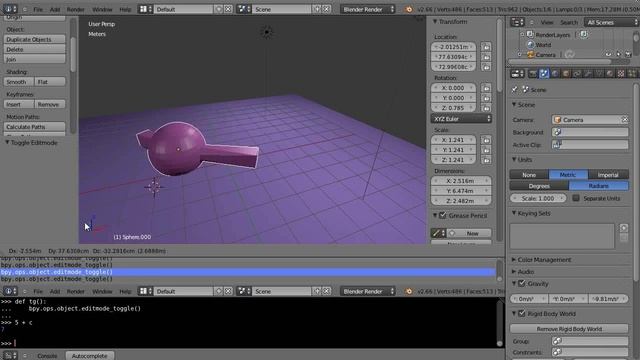640x360 pixels.
Task: Toggle the Rigid Body World checkbox
Action: coord(522,313)
